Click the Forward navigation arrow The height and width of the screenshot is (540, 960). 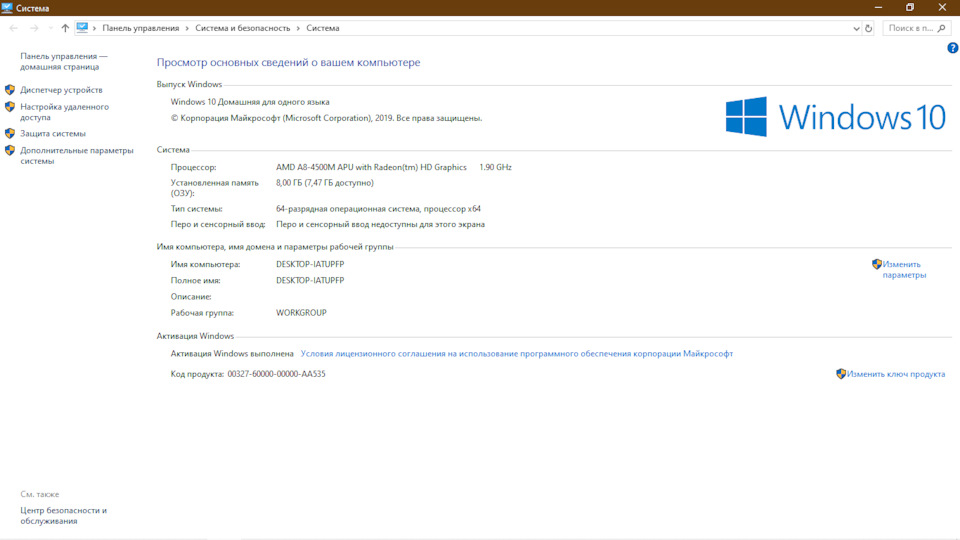click(34, 28)
